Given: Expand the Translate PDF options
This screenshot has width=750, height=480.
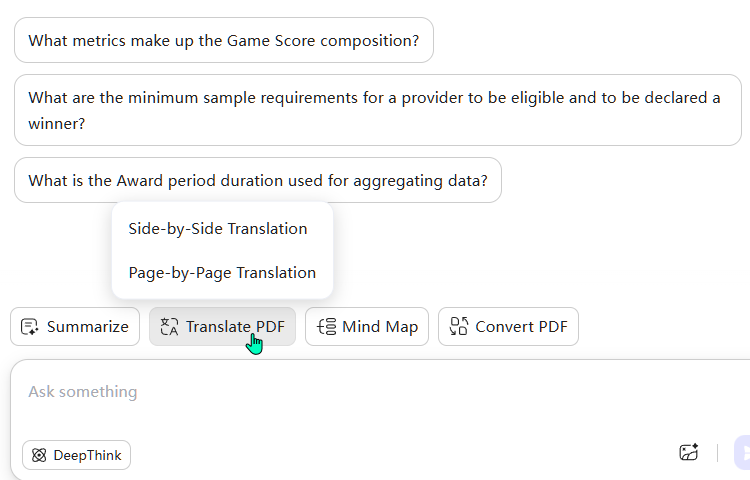Looking at the screenshot, I should 222,327.
